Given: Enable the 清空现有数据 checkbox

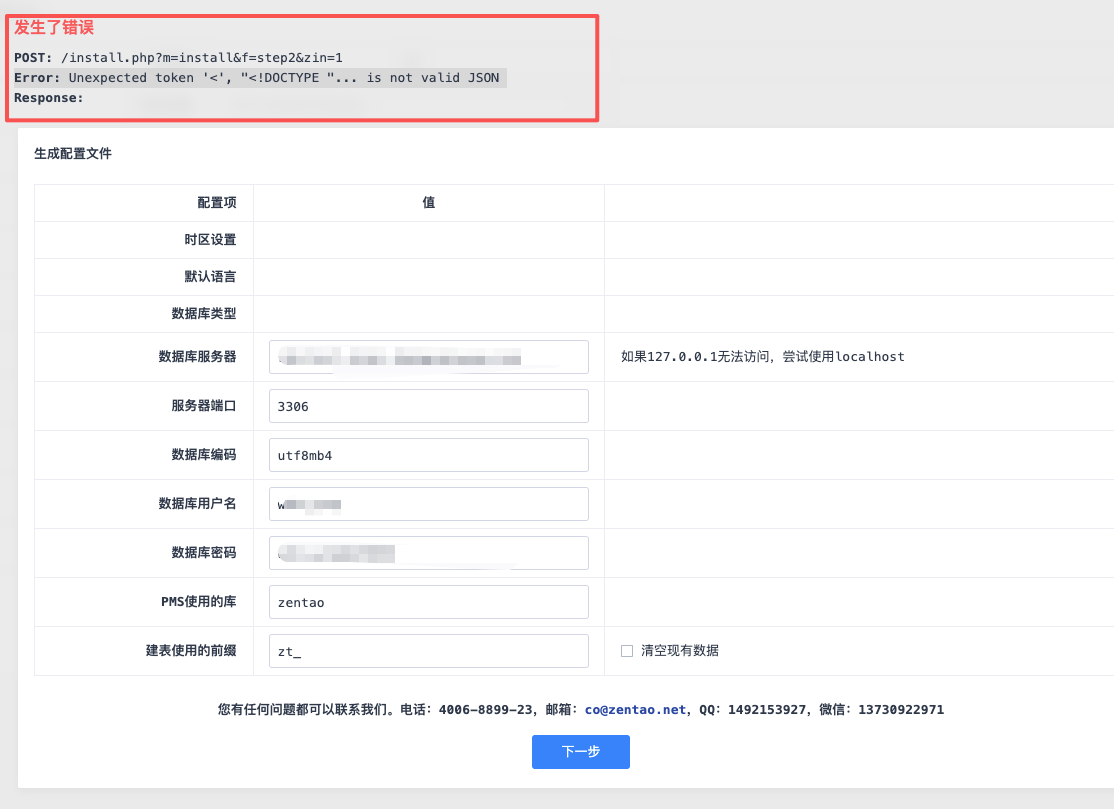Looking at the screenshot, I should pos(627,651).
